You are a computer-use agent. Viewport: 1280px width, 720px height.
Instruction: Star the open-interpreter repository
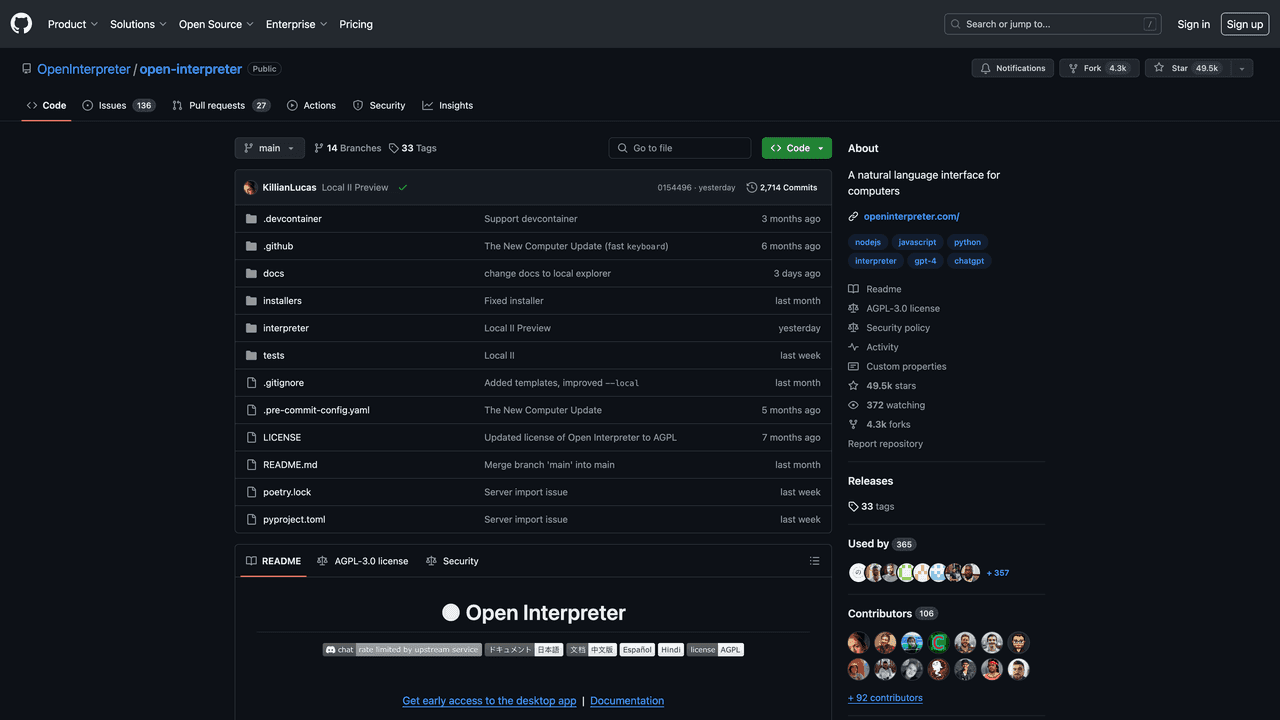click(1186, 68)
